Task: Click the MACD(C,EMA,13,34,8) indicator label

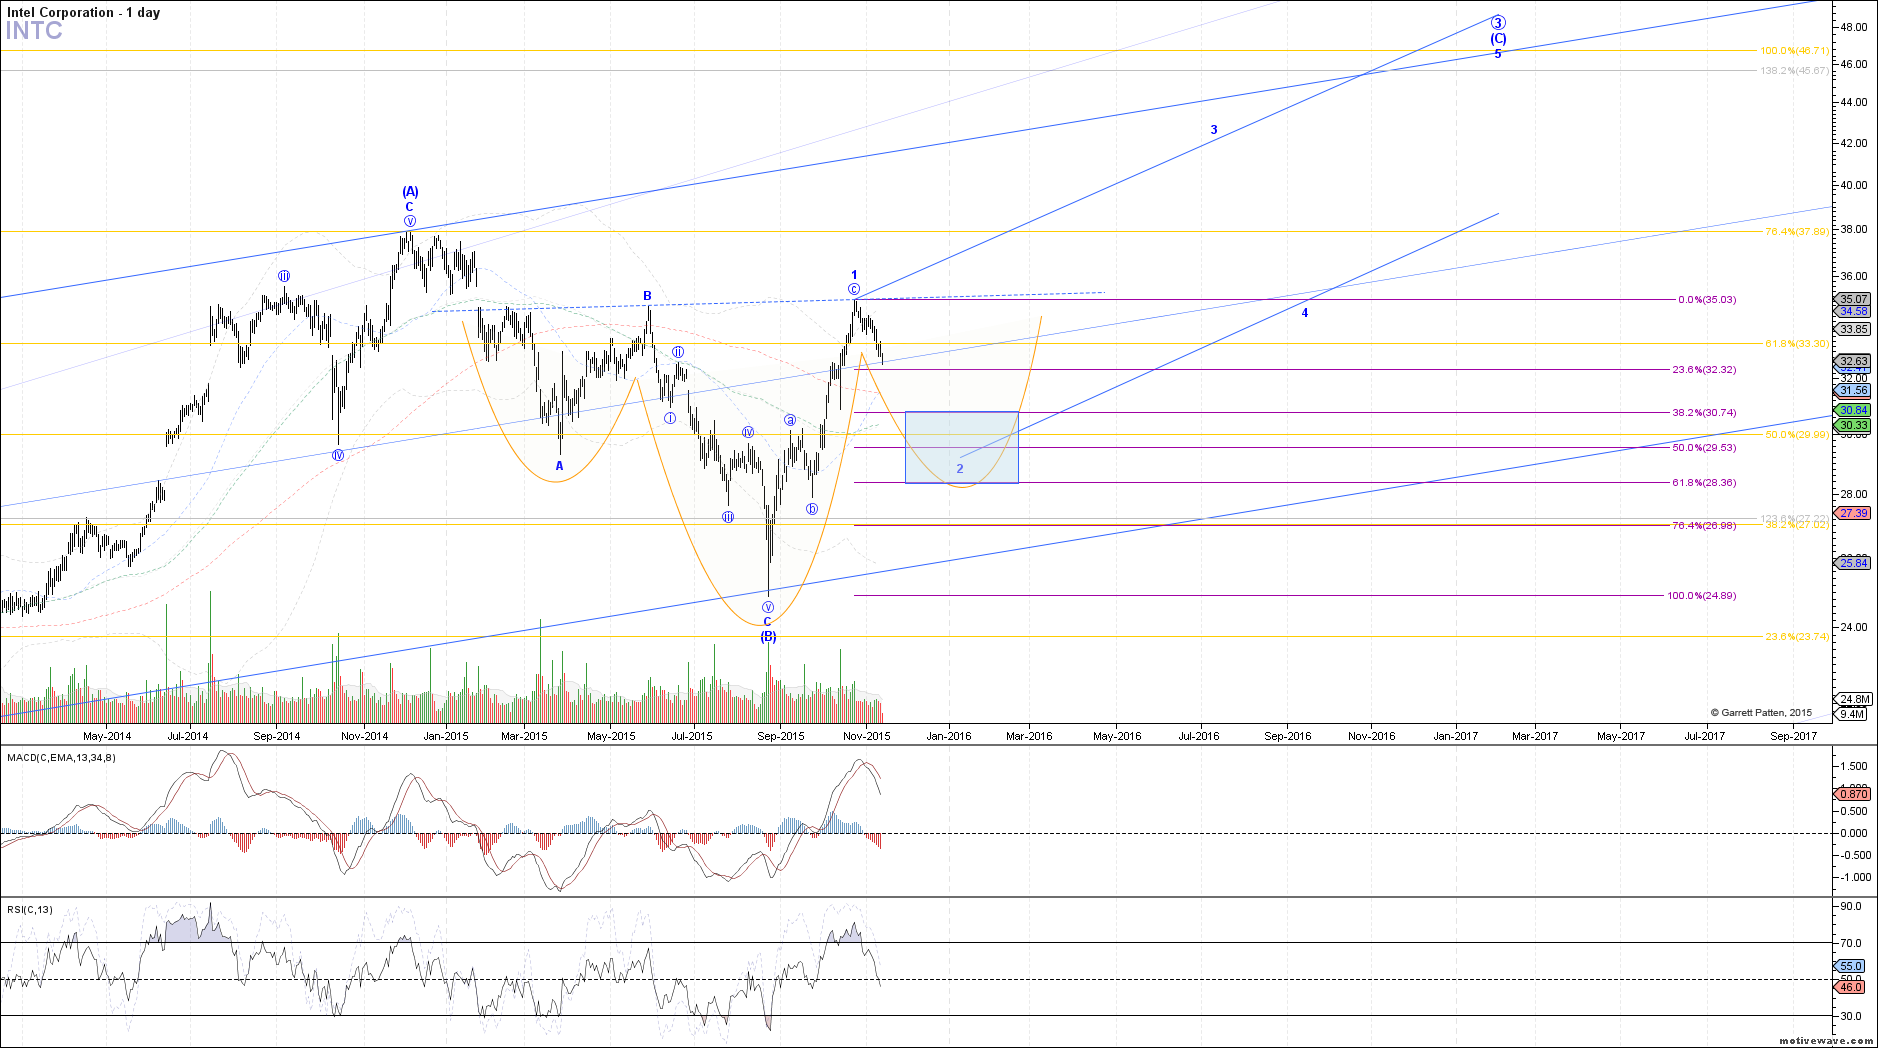Action: click(x=61, y=757)
